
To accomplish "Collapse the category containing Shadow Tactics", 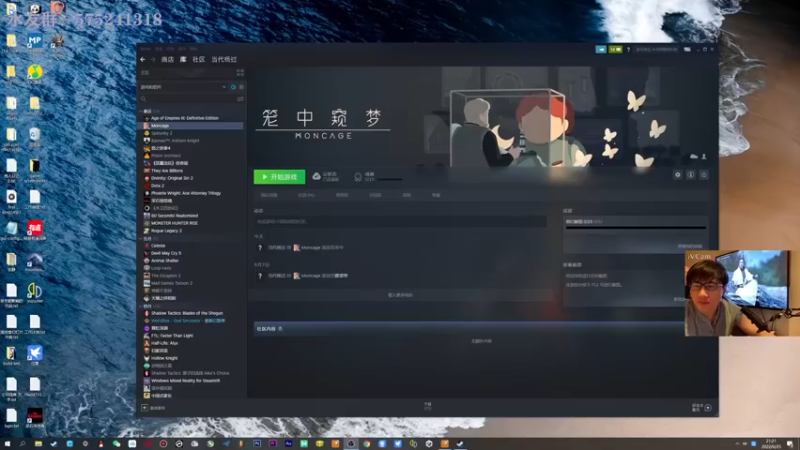I will point(141,306).
